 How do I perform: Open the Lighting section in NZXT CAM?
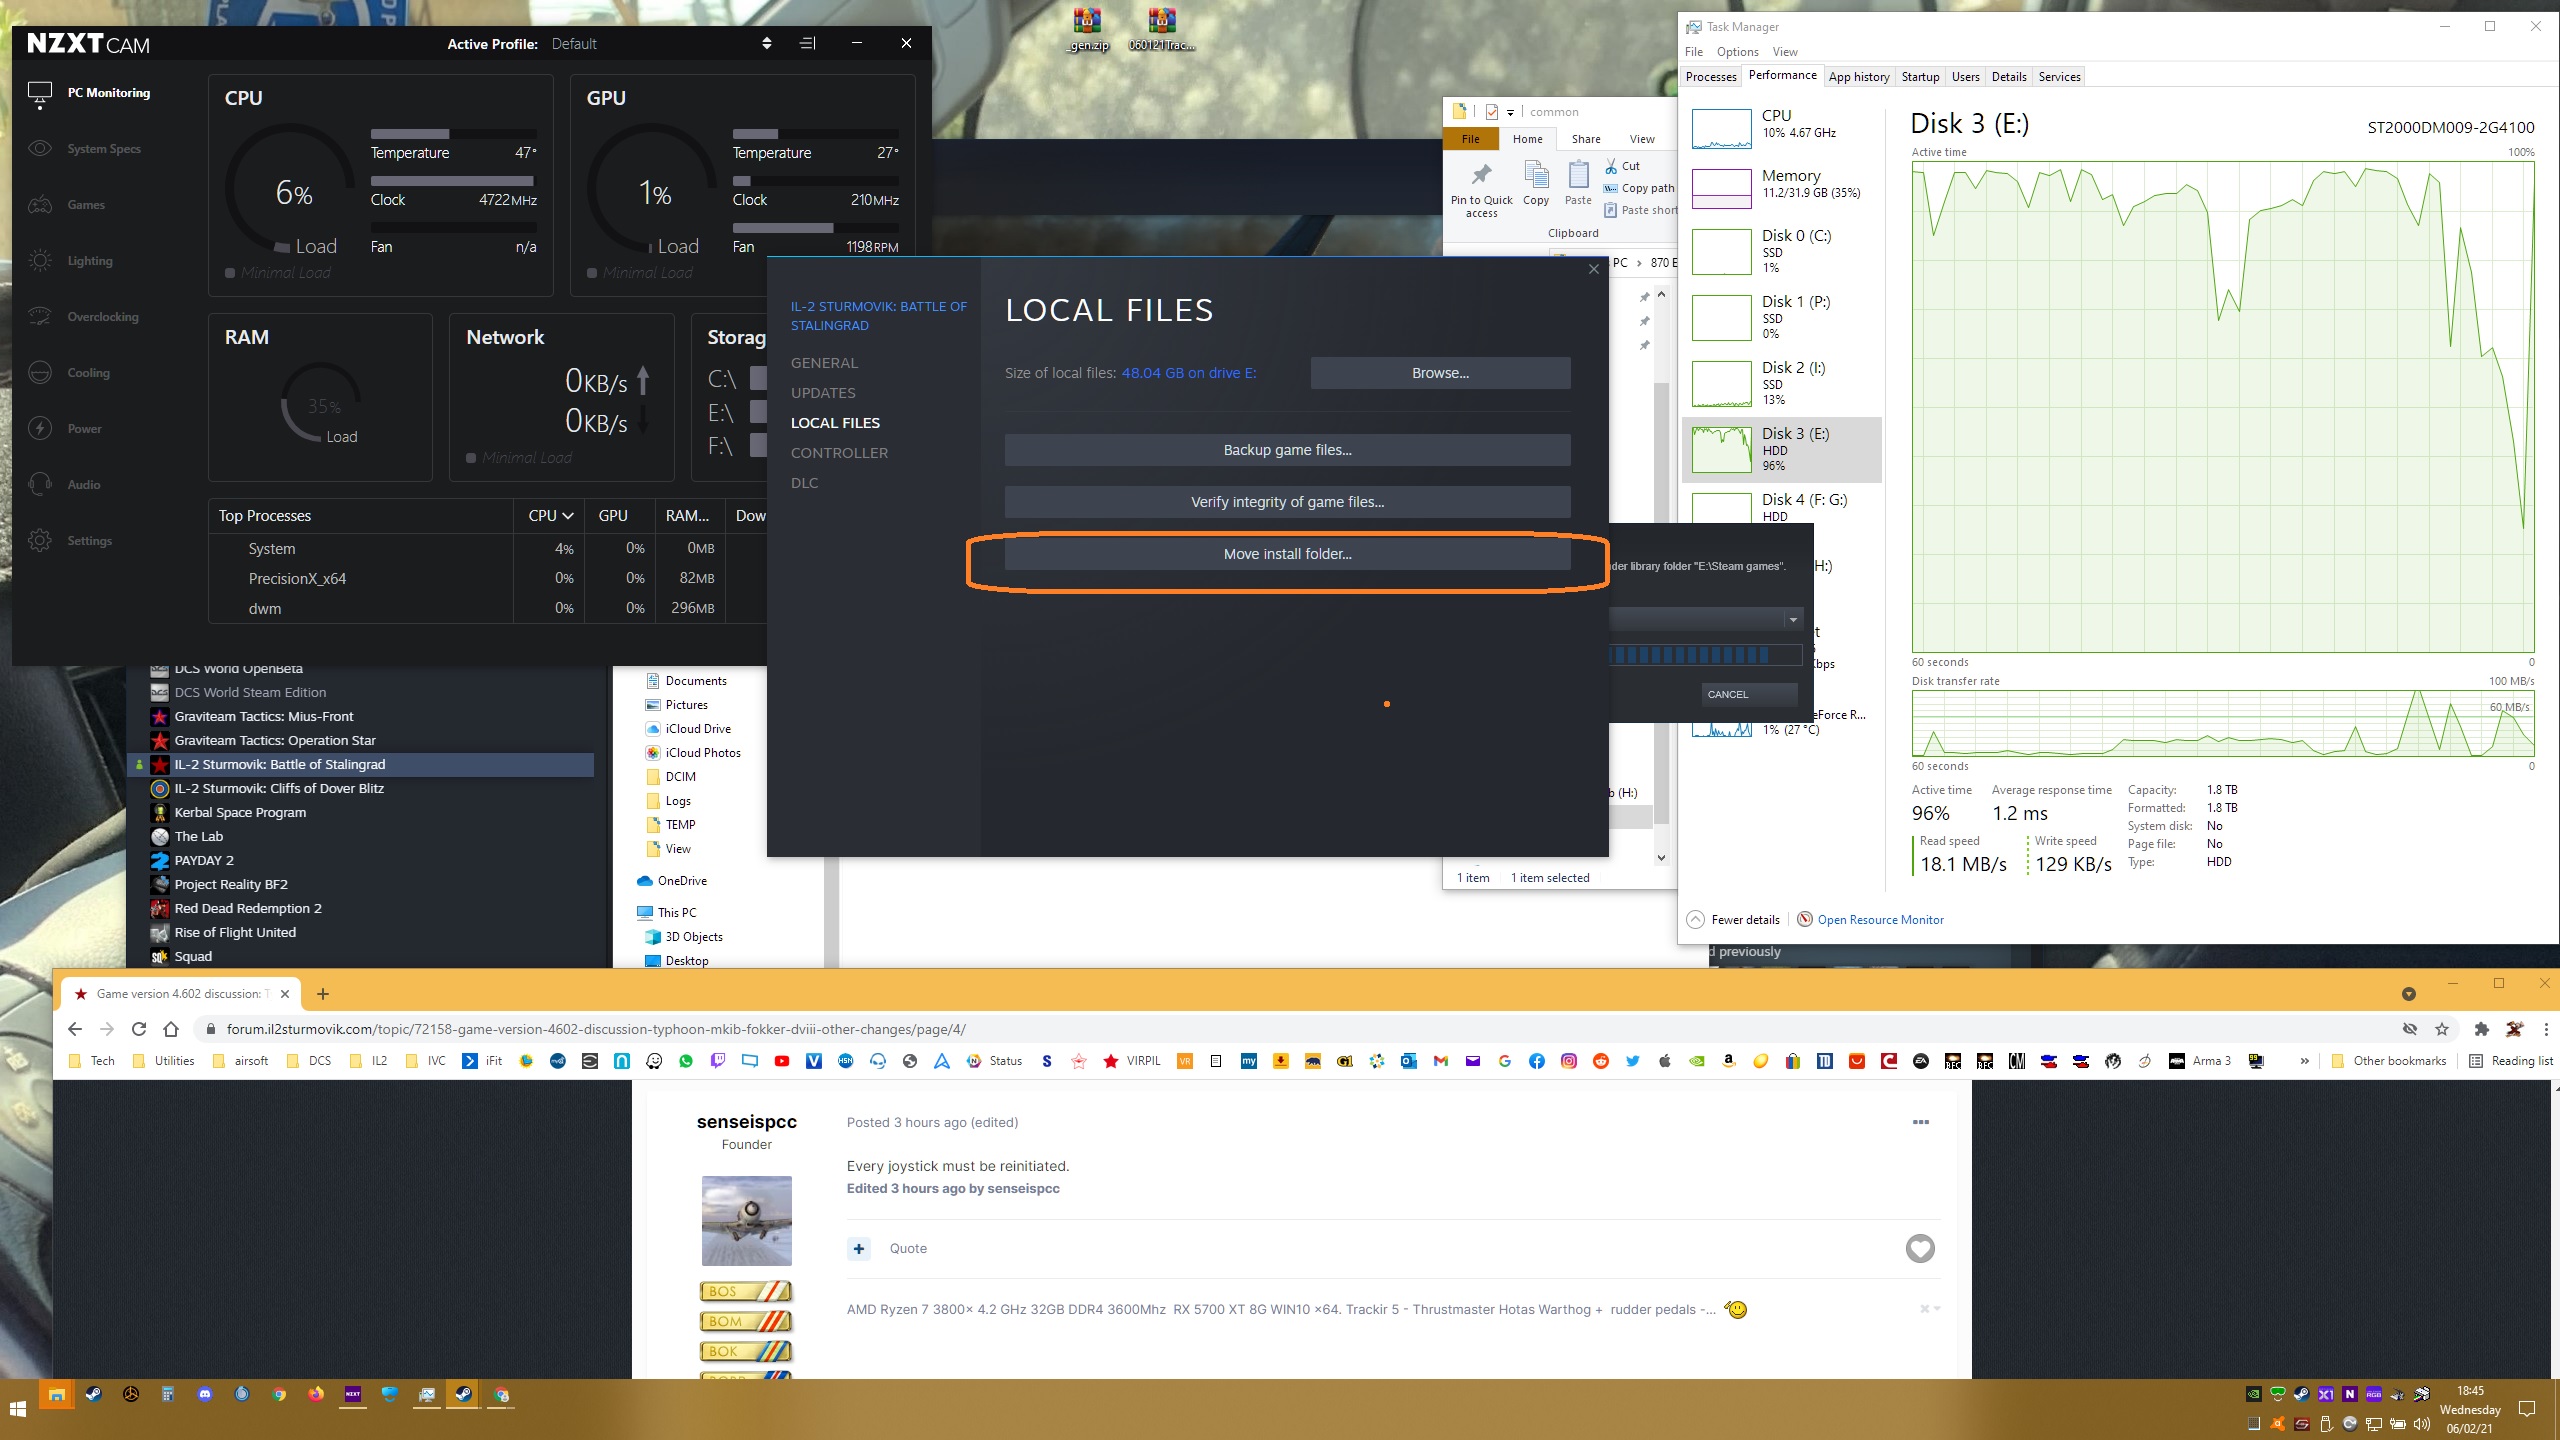tap(89, 261)
